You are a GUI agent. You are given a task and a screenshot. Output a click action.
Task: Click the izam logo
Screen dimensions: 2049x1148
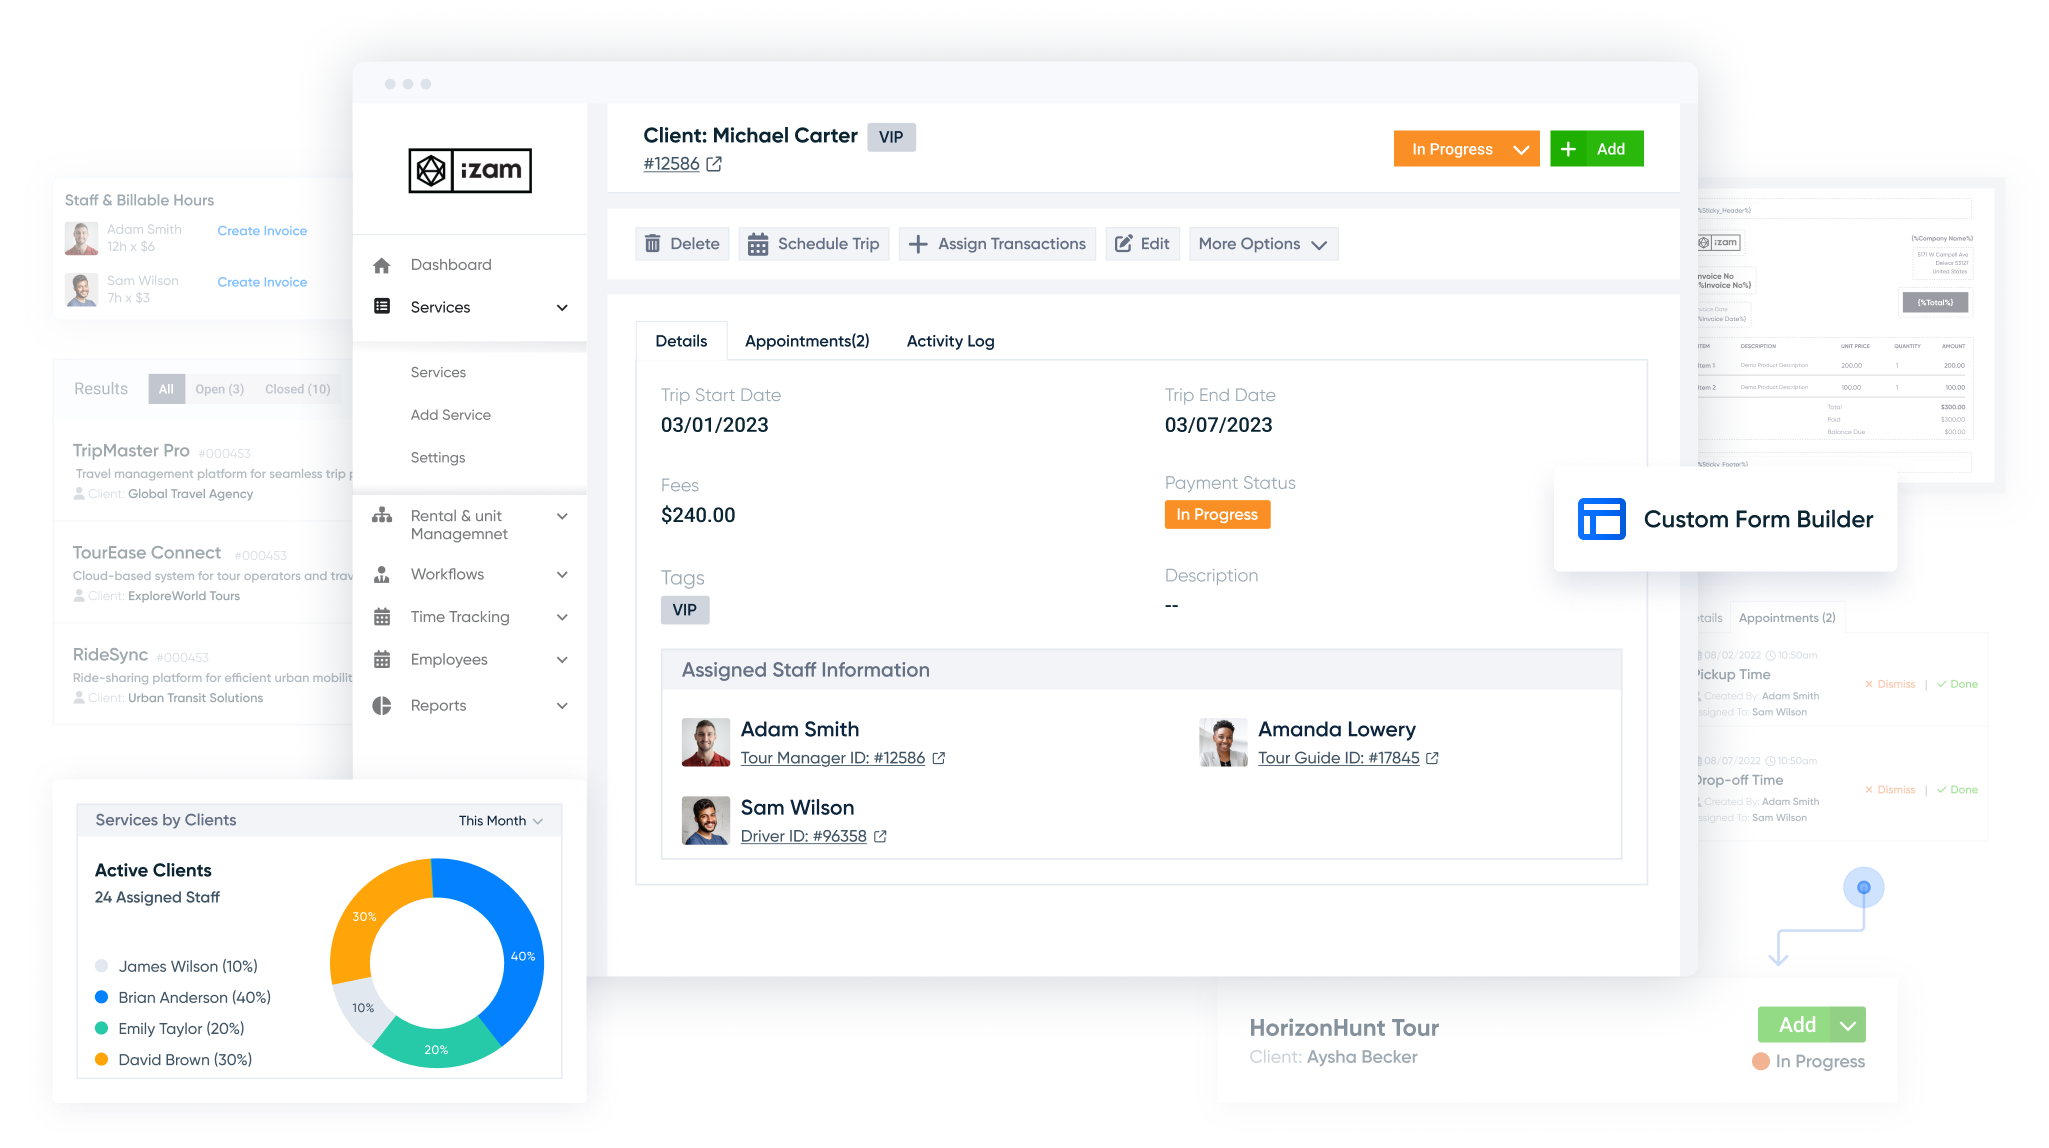(470, 170)
